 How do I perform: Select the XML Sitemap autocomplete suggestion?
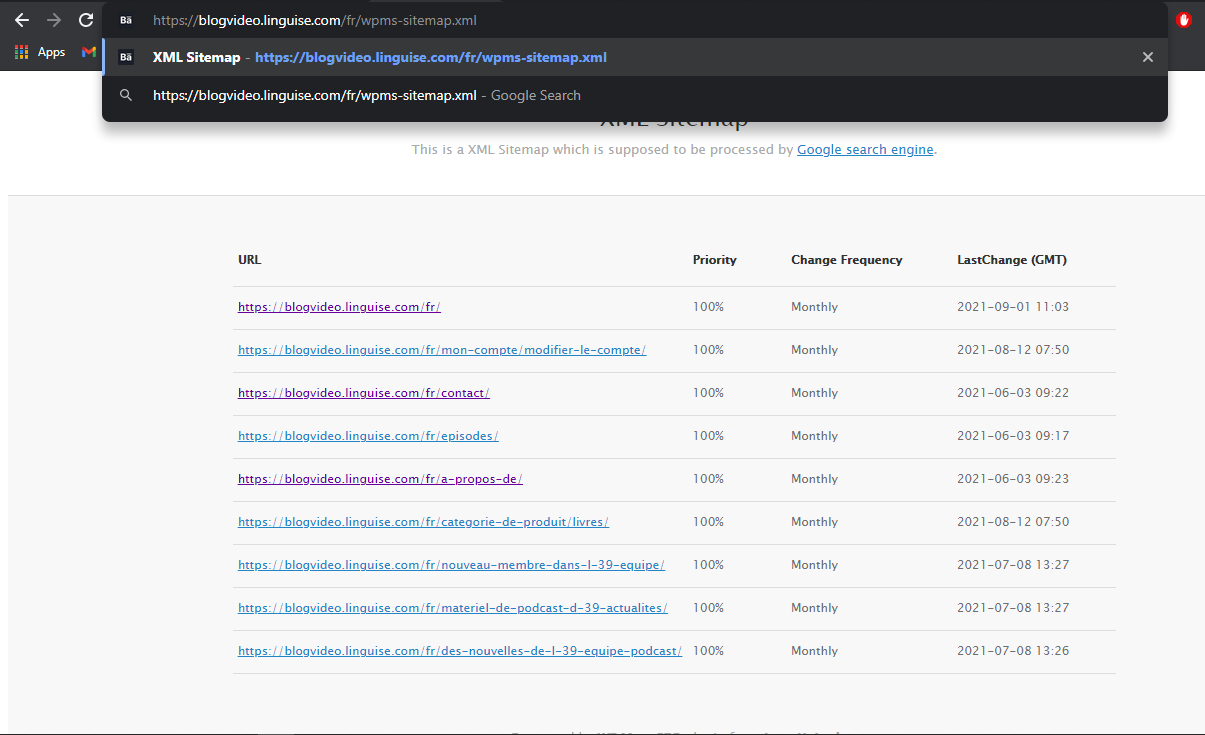[635, 57]
